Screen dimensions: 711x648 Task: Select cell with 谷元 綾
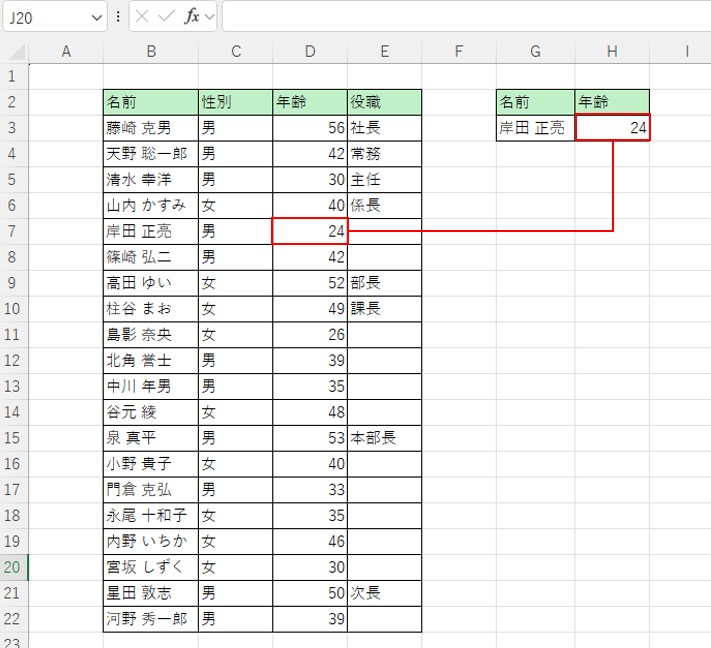[x=151, y=412]
